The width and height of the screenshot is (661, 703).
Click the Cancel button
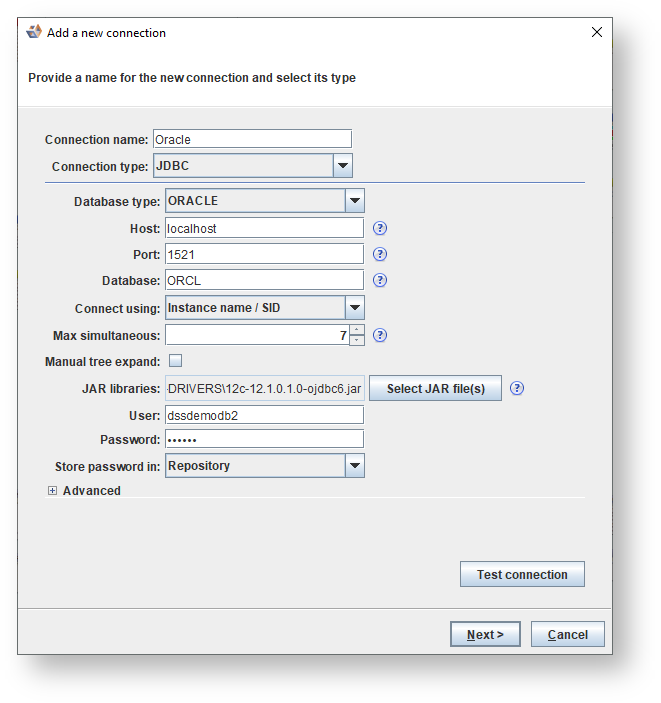(567, 634)
